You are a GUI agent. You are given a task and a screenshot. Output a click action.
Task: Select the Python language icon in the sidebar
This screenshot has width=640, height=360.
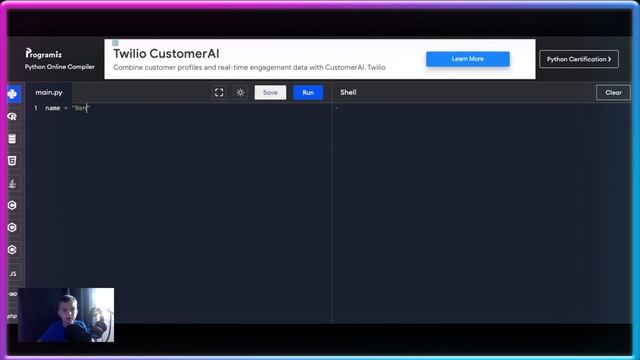tap(12, 94)
